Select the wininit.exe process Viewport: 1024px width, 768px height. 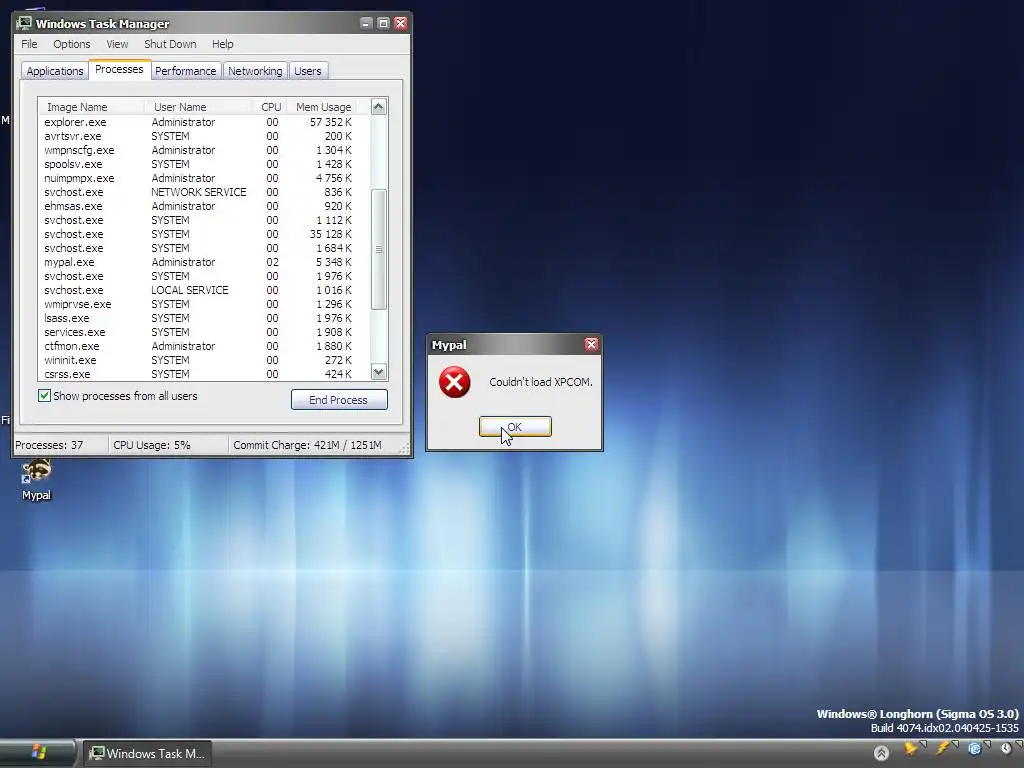[x=204, y=360]
